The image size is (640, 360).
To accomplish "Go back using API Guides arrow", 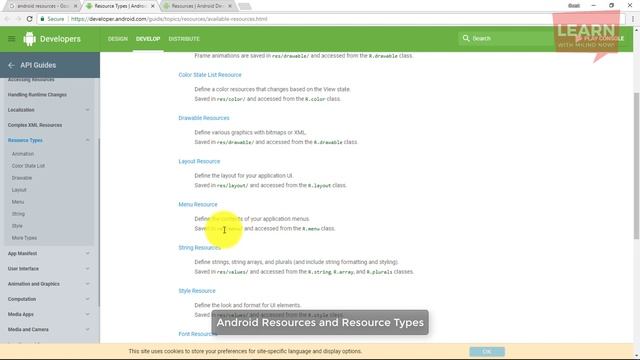I will tap(11, 65).
